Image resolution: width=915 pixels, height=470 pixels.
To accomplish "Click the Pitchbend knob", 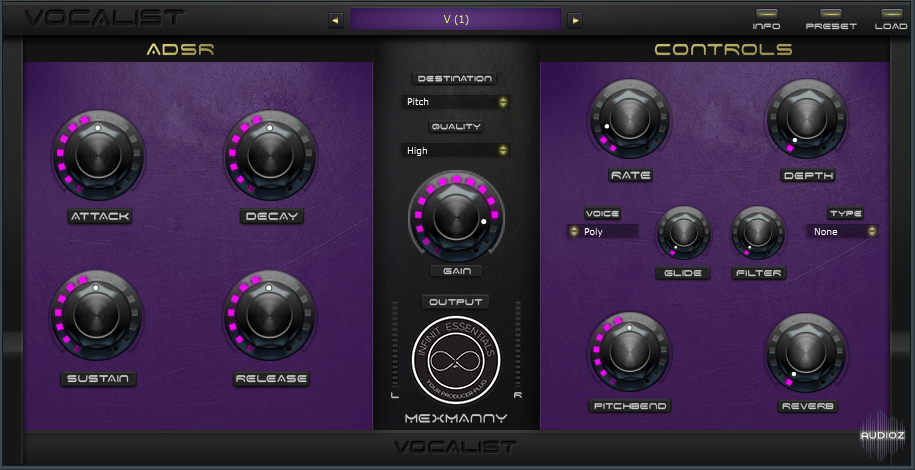I will click(x=629, y=352).
